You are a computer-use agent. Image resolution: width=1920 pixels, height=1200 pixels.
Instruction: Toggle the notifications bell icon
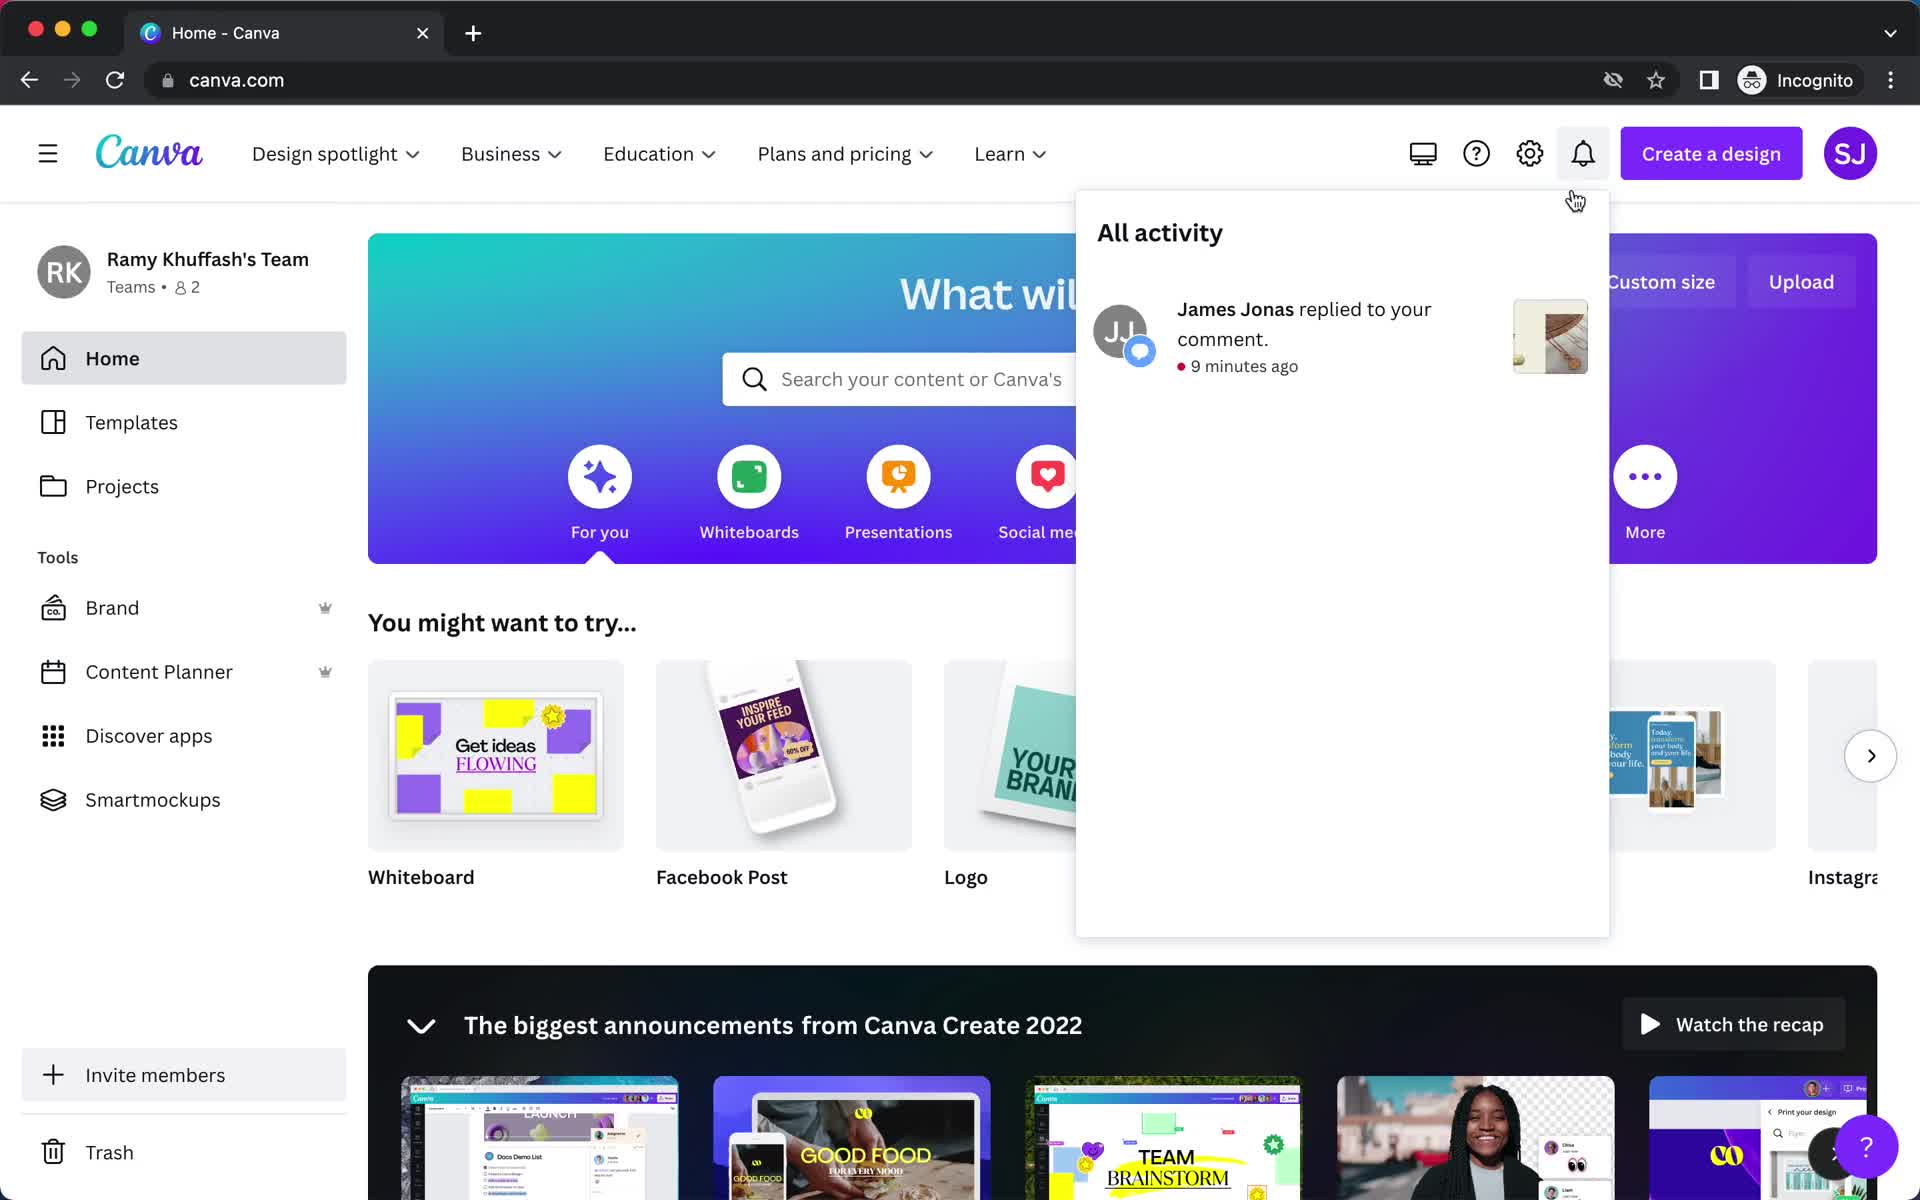1583,154
